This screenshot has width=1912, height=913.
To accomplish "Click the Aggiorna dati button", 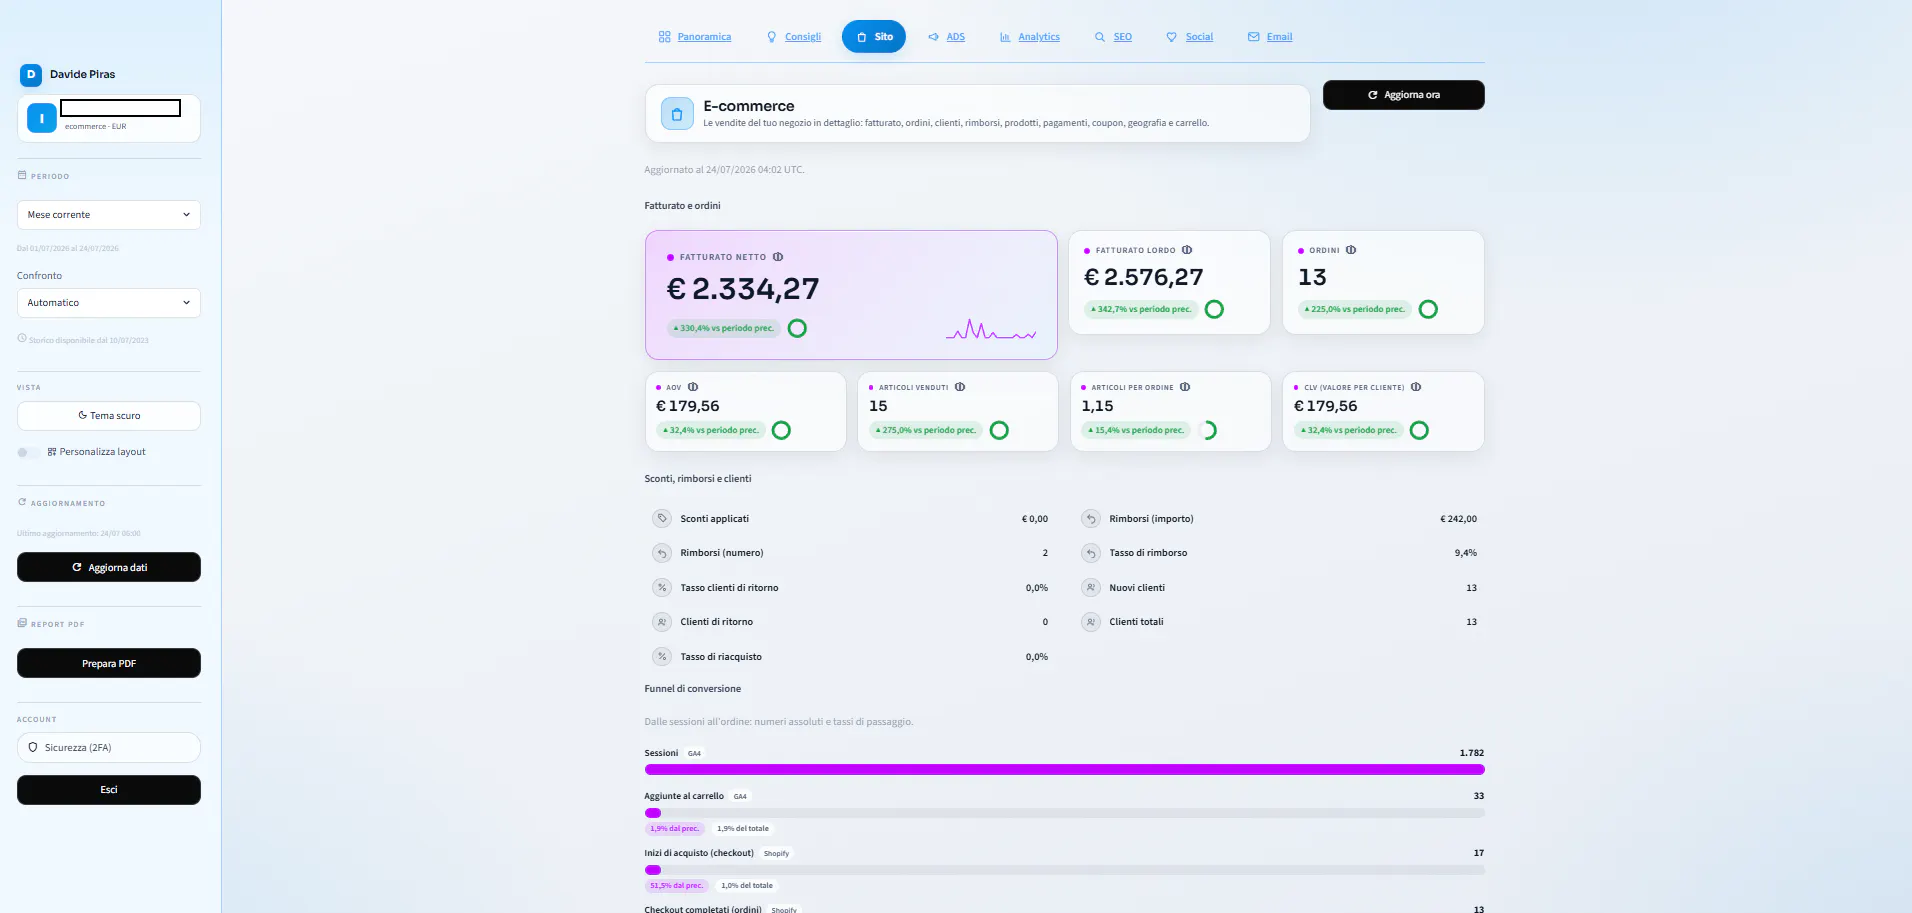I will tap(109, 567).
